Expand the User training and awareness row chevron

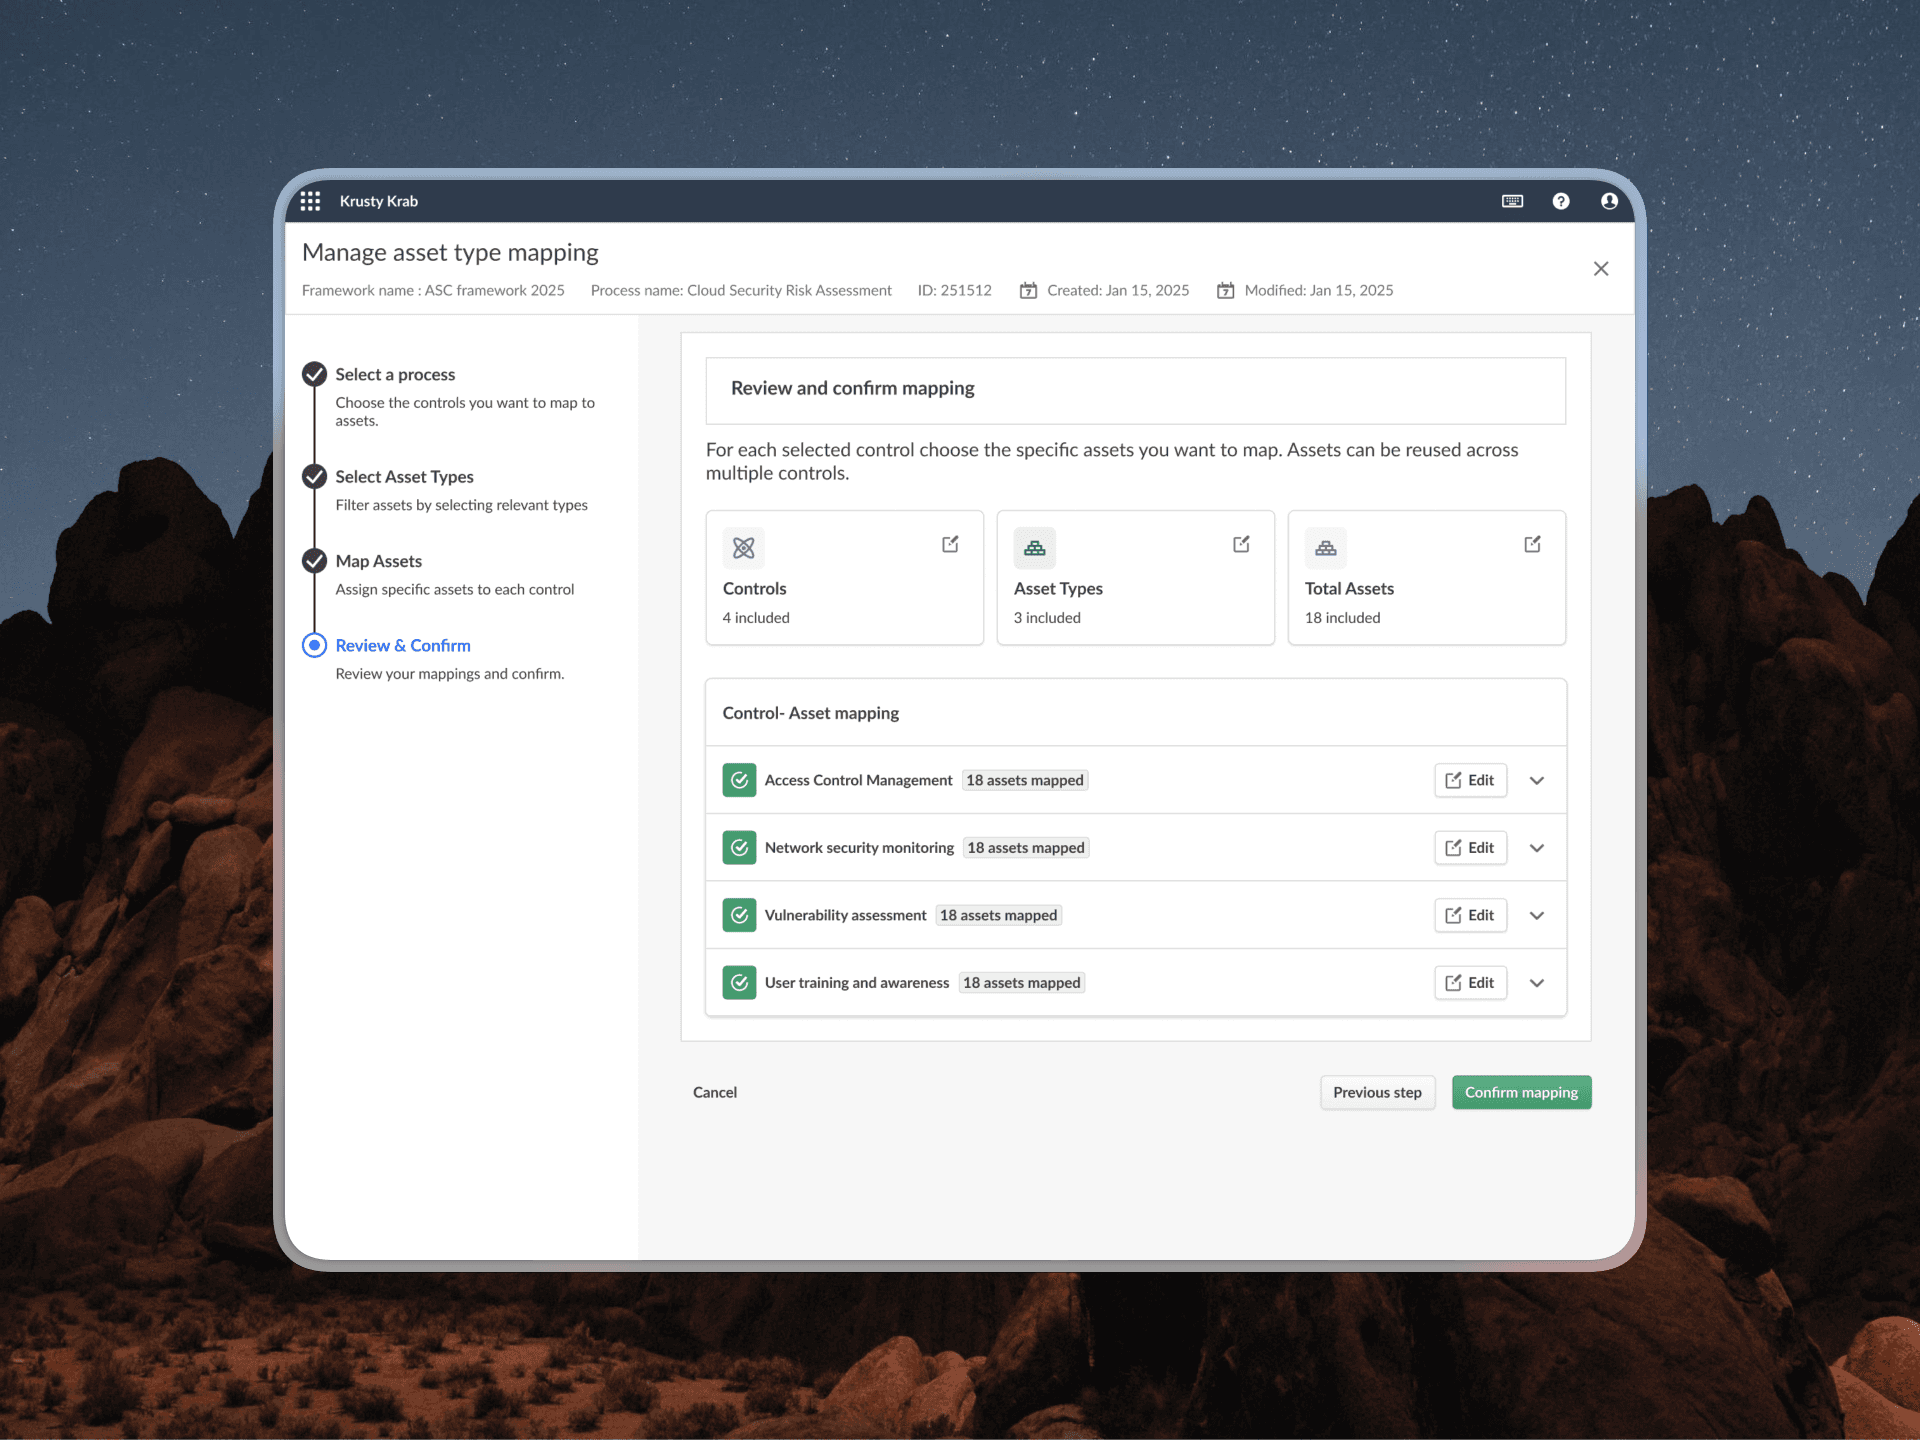pos(1537,983)
